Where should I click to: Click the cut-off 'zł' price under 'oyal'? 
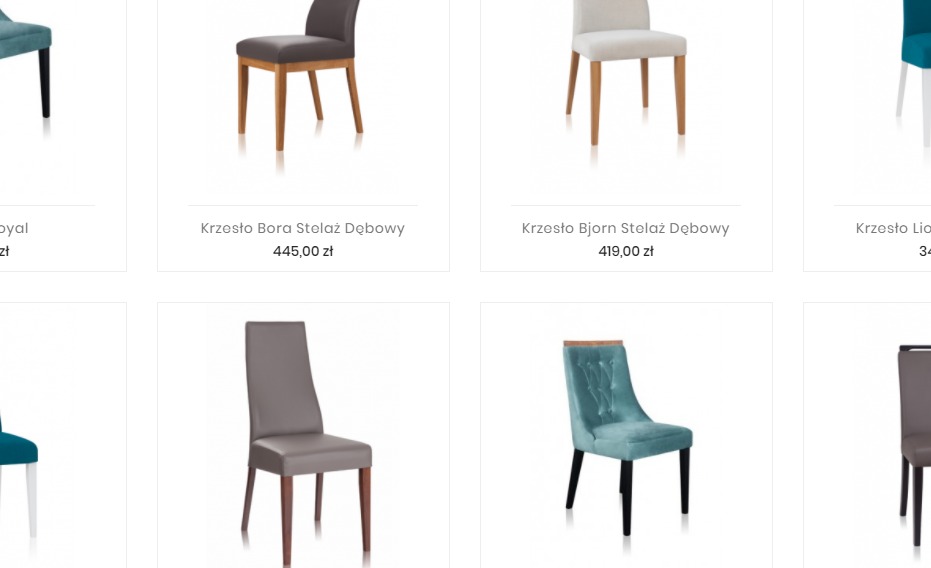tap(4, 252)
